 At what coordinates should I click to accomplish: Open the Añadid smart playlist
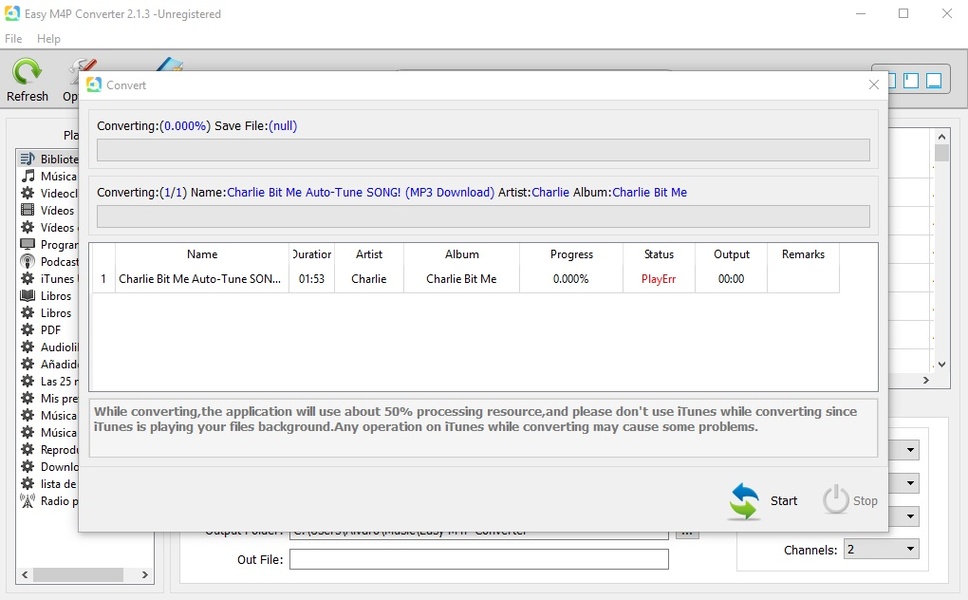(49, 364)
